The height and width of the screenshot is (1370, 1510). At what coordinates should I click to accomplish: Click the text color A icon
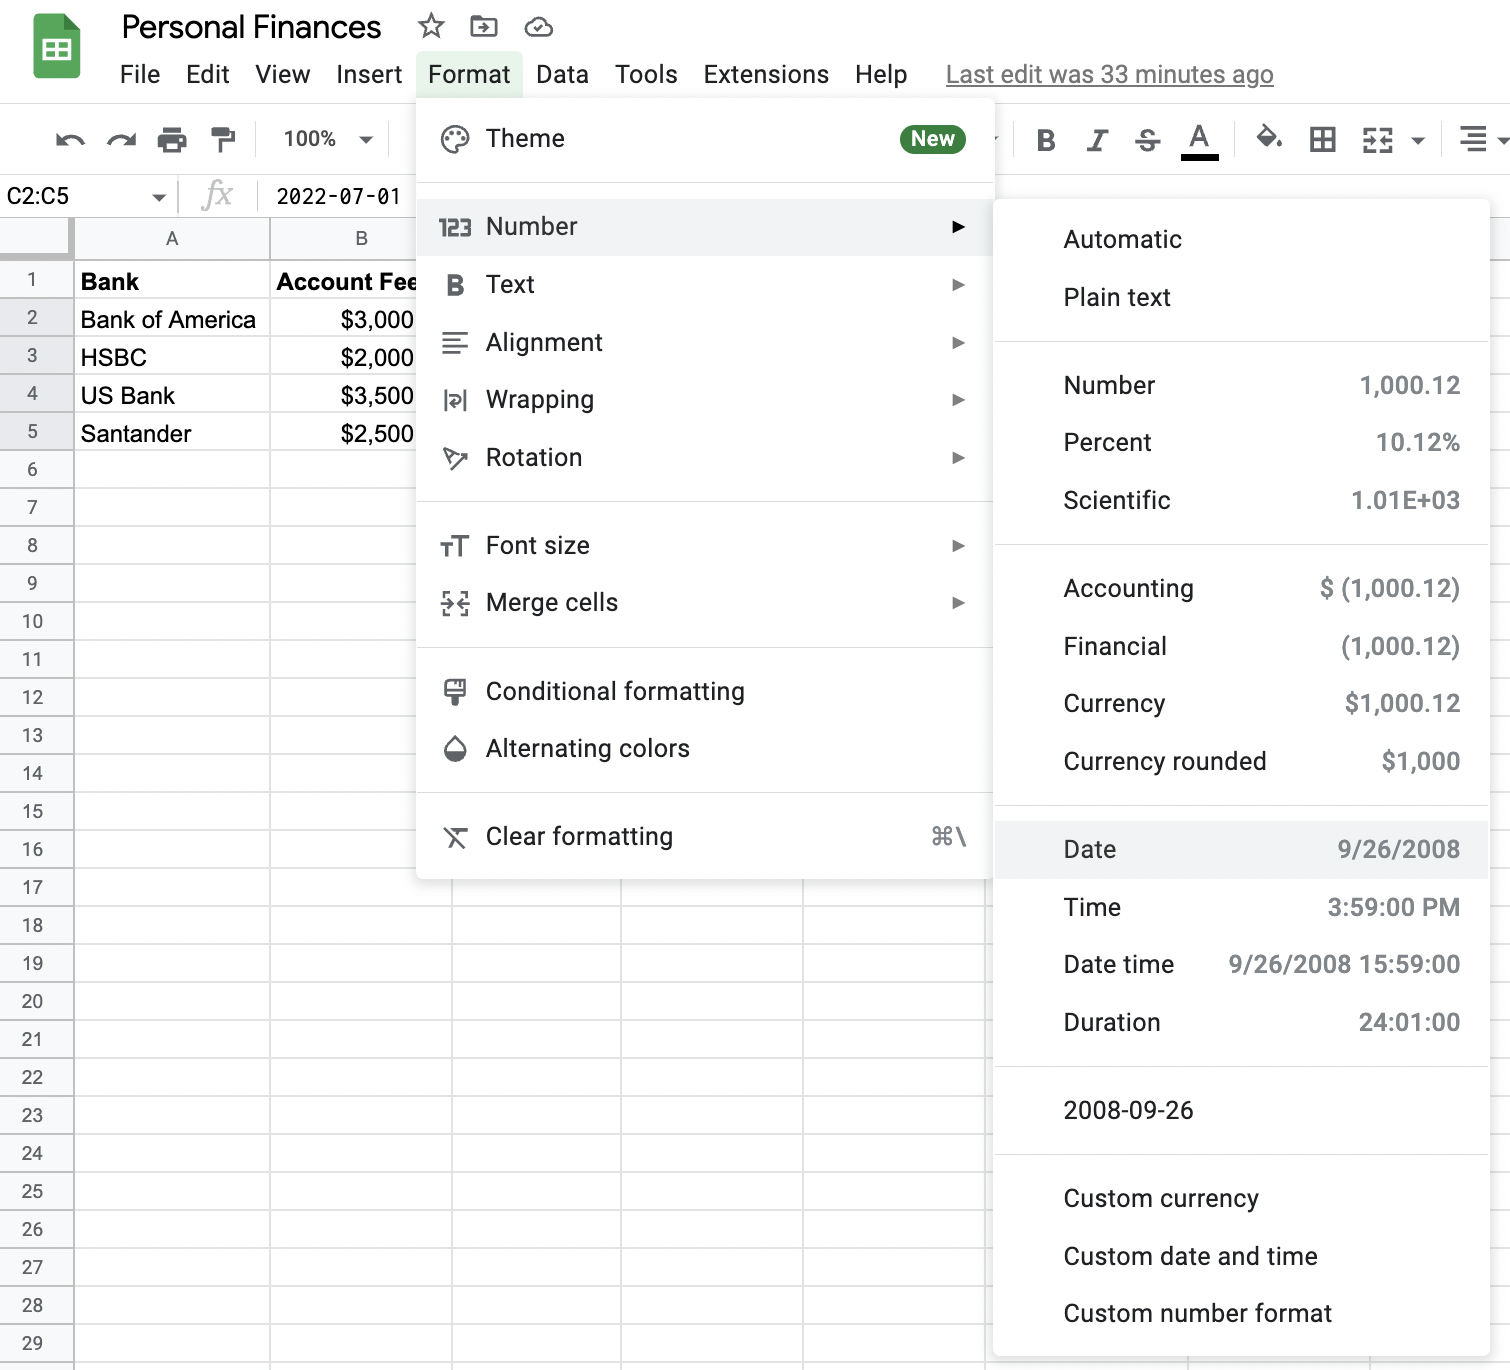tap(1199, 139)
